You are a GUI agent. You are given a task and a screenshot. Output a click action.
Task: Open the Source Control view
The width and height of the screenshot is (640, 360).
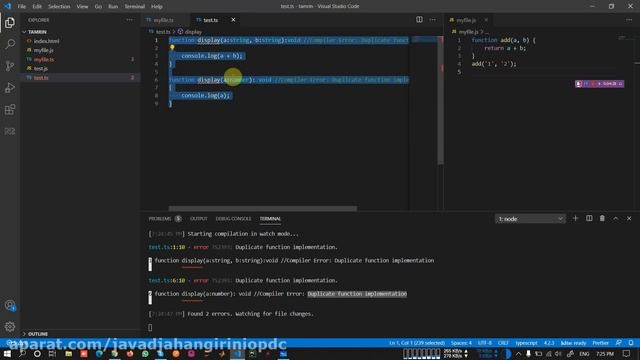coord(10,66)
